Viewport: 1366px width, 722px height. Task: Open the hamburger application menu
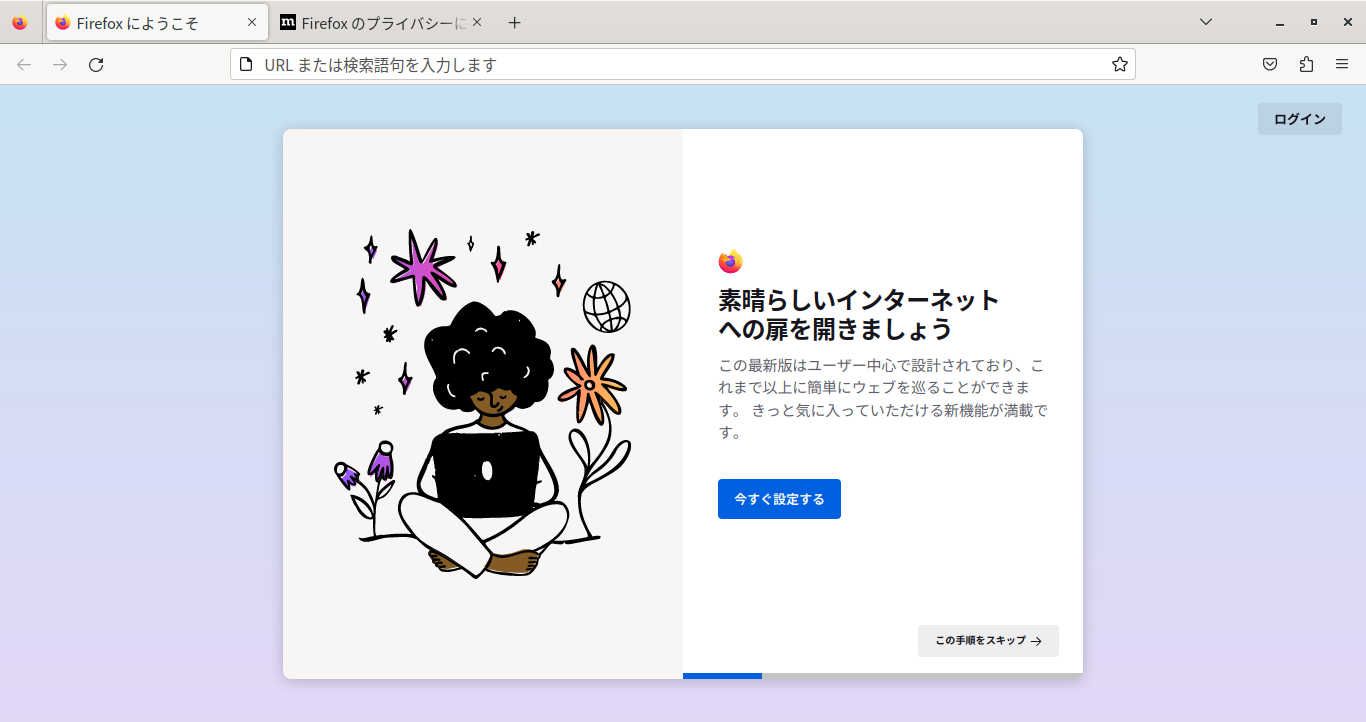(x=1342, y=65)
